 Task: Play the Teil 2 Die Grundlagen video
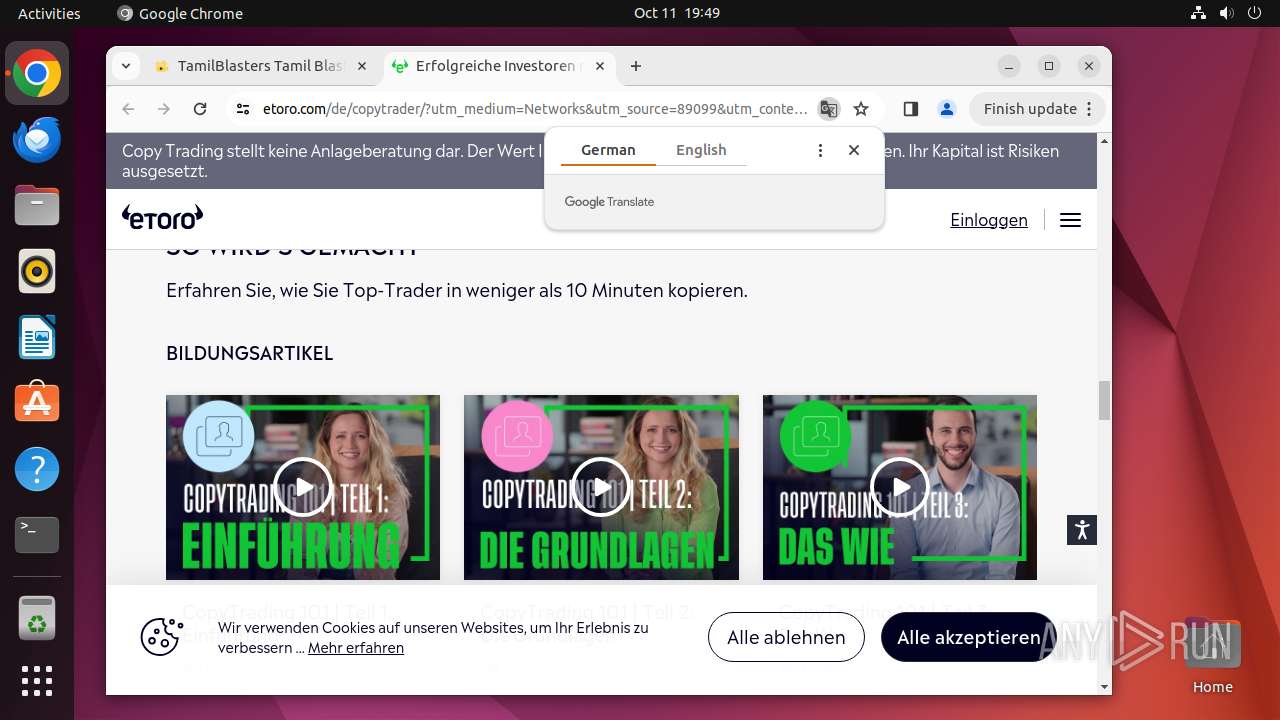601,487
